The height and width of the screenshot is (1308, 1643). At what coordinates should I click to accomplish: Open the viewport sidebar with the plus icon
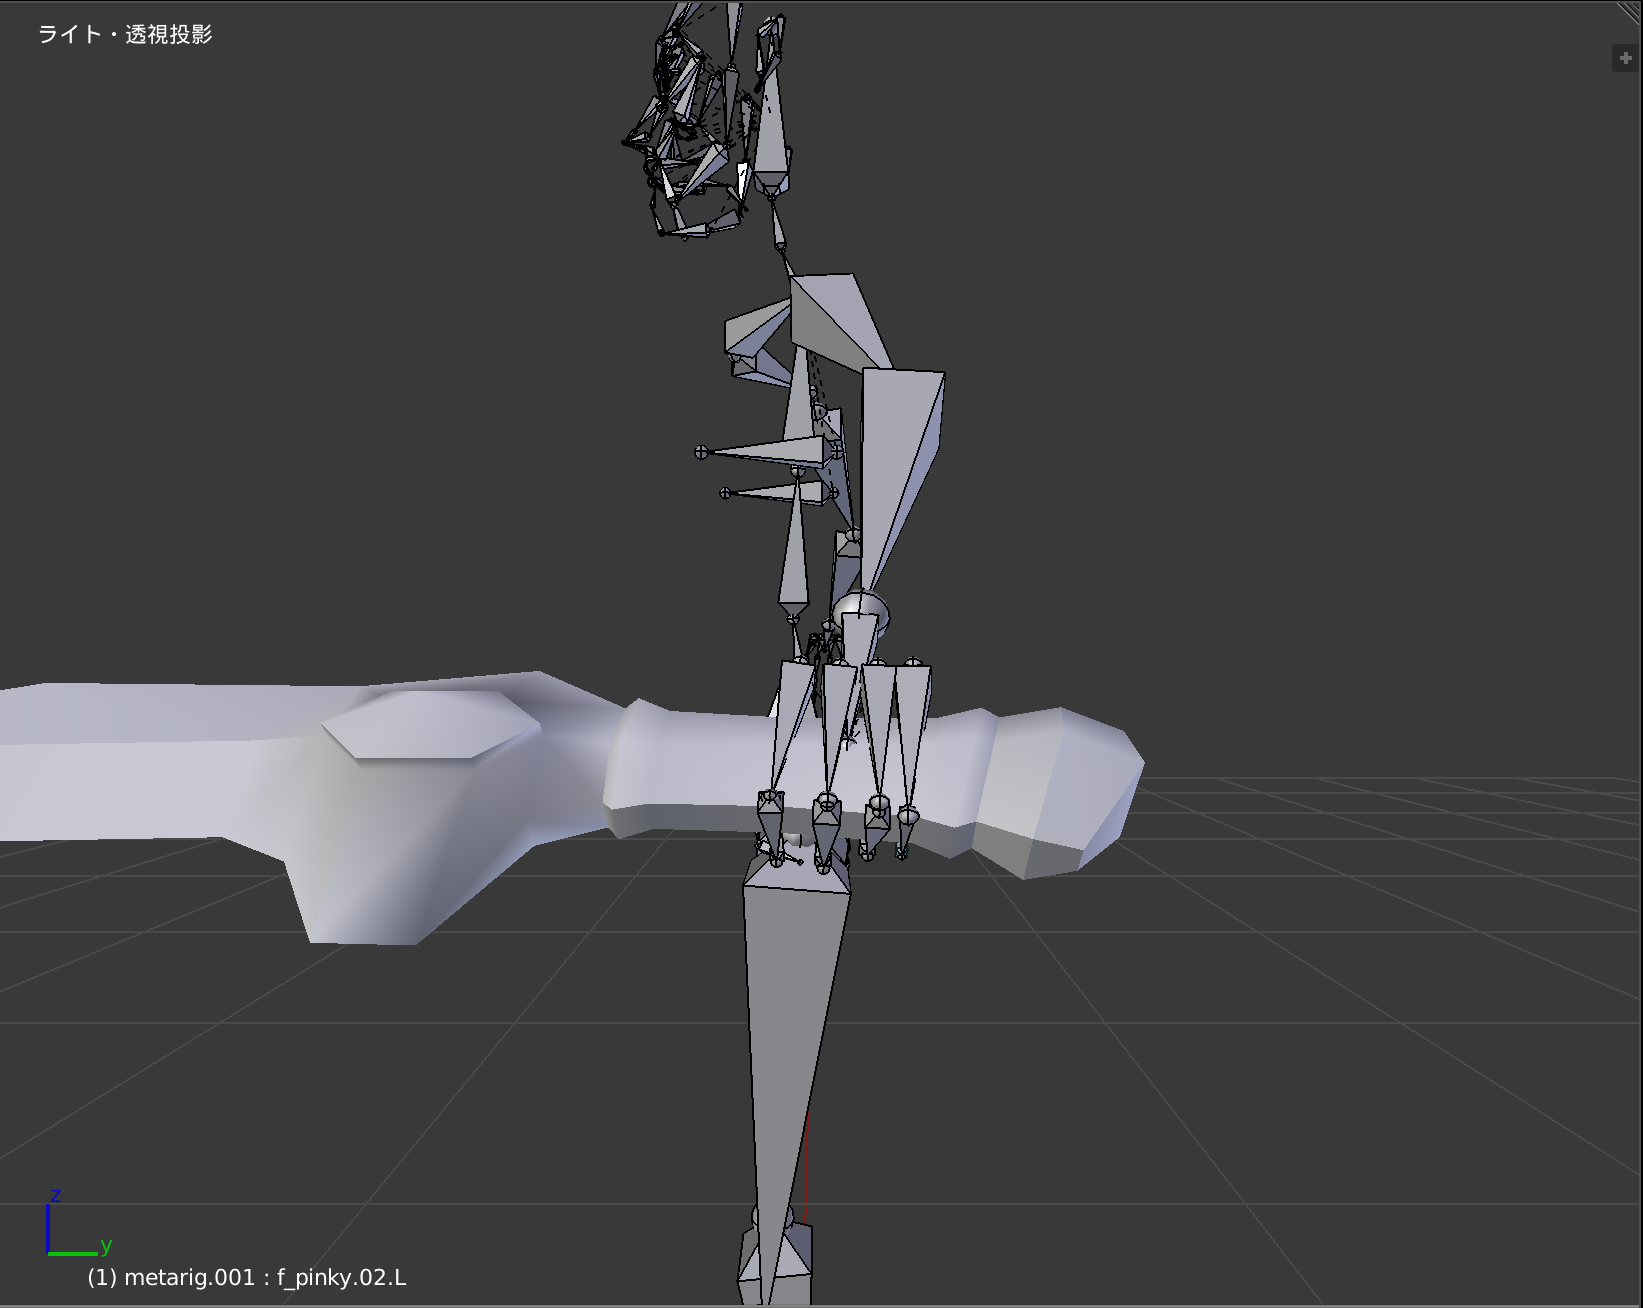(1624, 57)
